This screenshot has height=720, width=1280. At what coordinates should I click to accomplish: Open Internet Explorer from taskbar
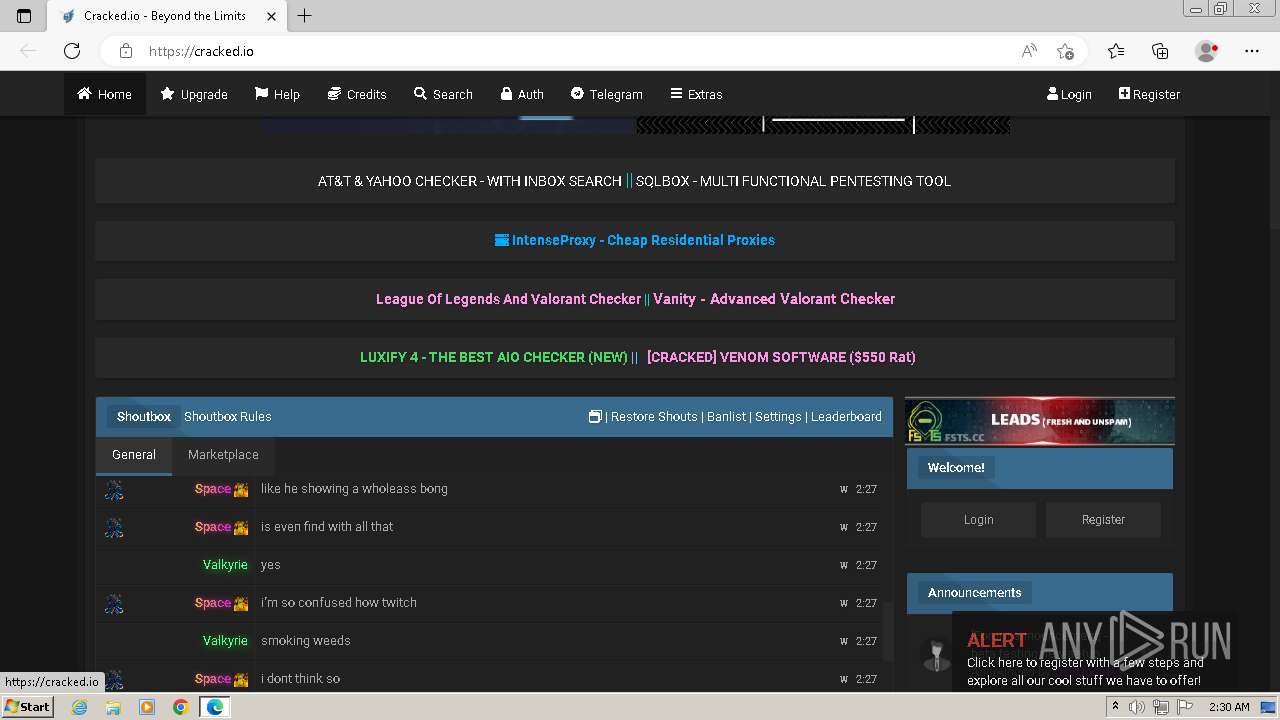[x=80, y=707]
